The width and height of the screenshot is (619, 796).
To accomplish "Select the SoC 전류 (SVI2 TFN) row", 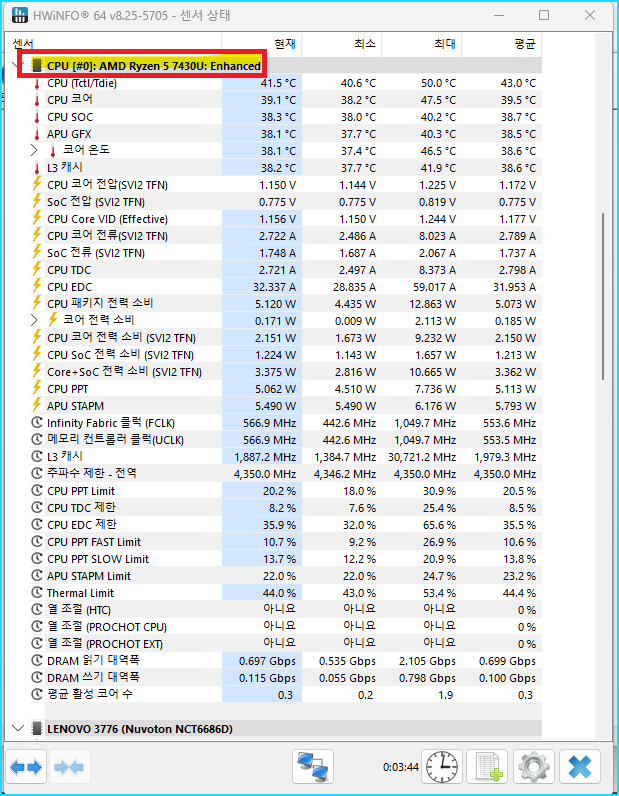I will [285, 253].
